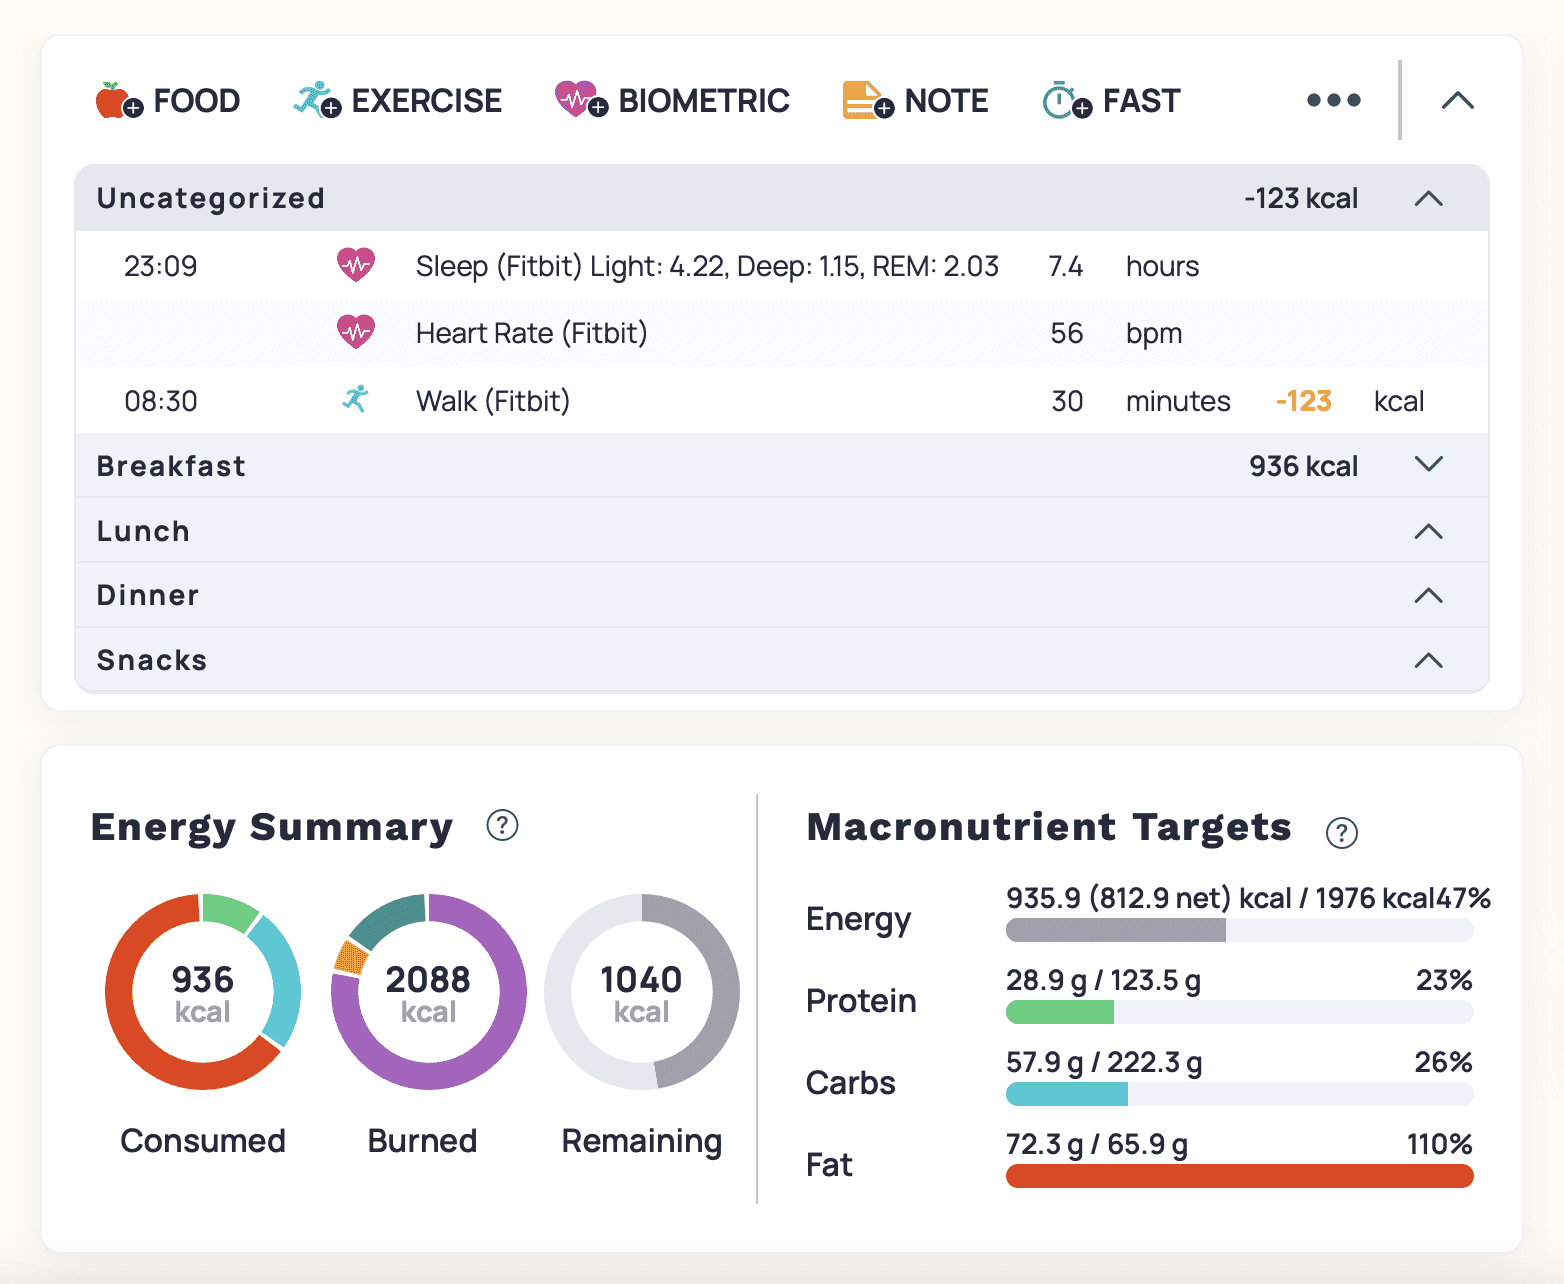Click the FOOD apple icon to log food

[114, 100]
